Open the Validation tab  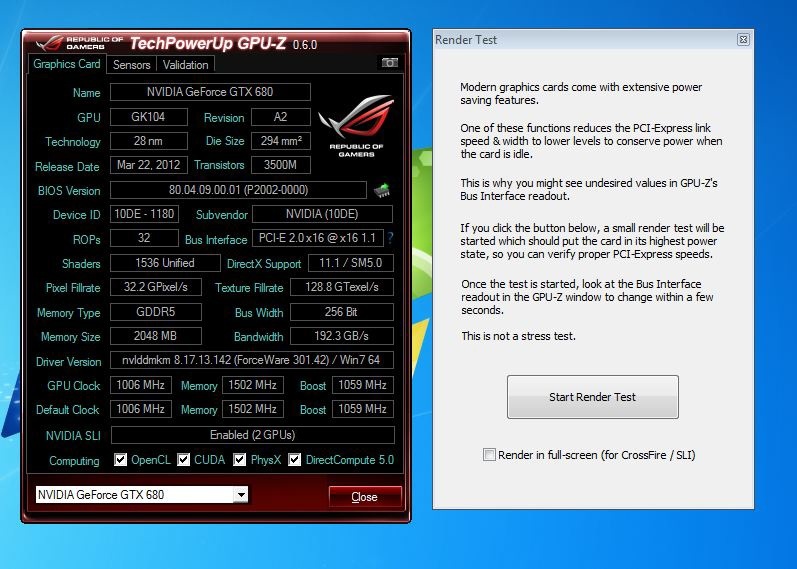(x=186, y=65)
